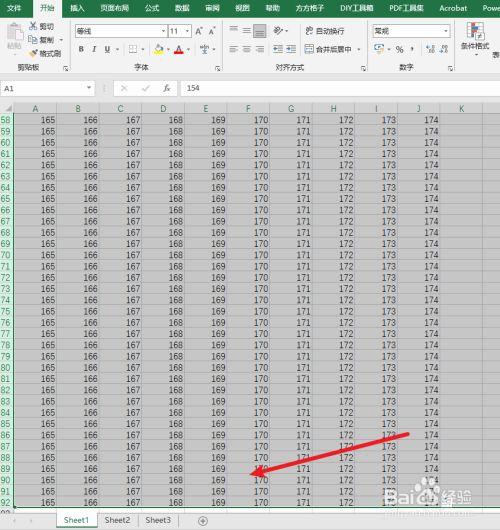Open the font size dropdown
Image resolution: width=500 pixels, height=530 pixels.
tap(187, 31)
